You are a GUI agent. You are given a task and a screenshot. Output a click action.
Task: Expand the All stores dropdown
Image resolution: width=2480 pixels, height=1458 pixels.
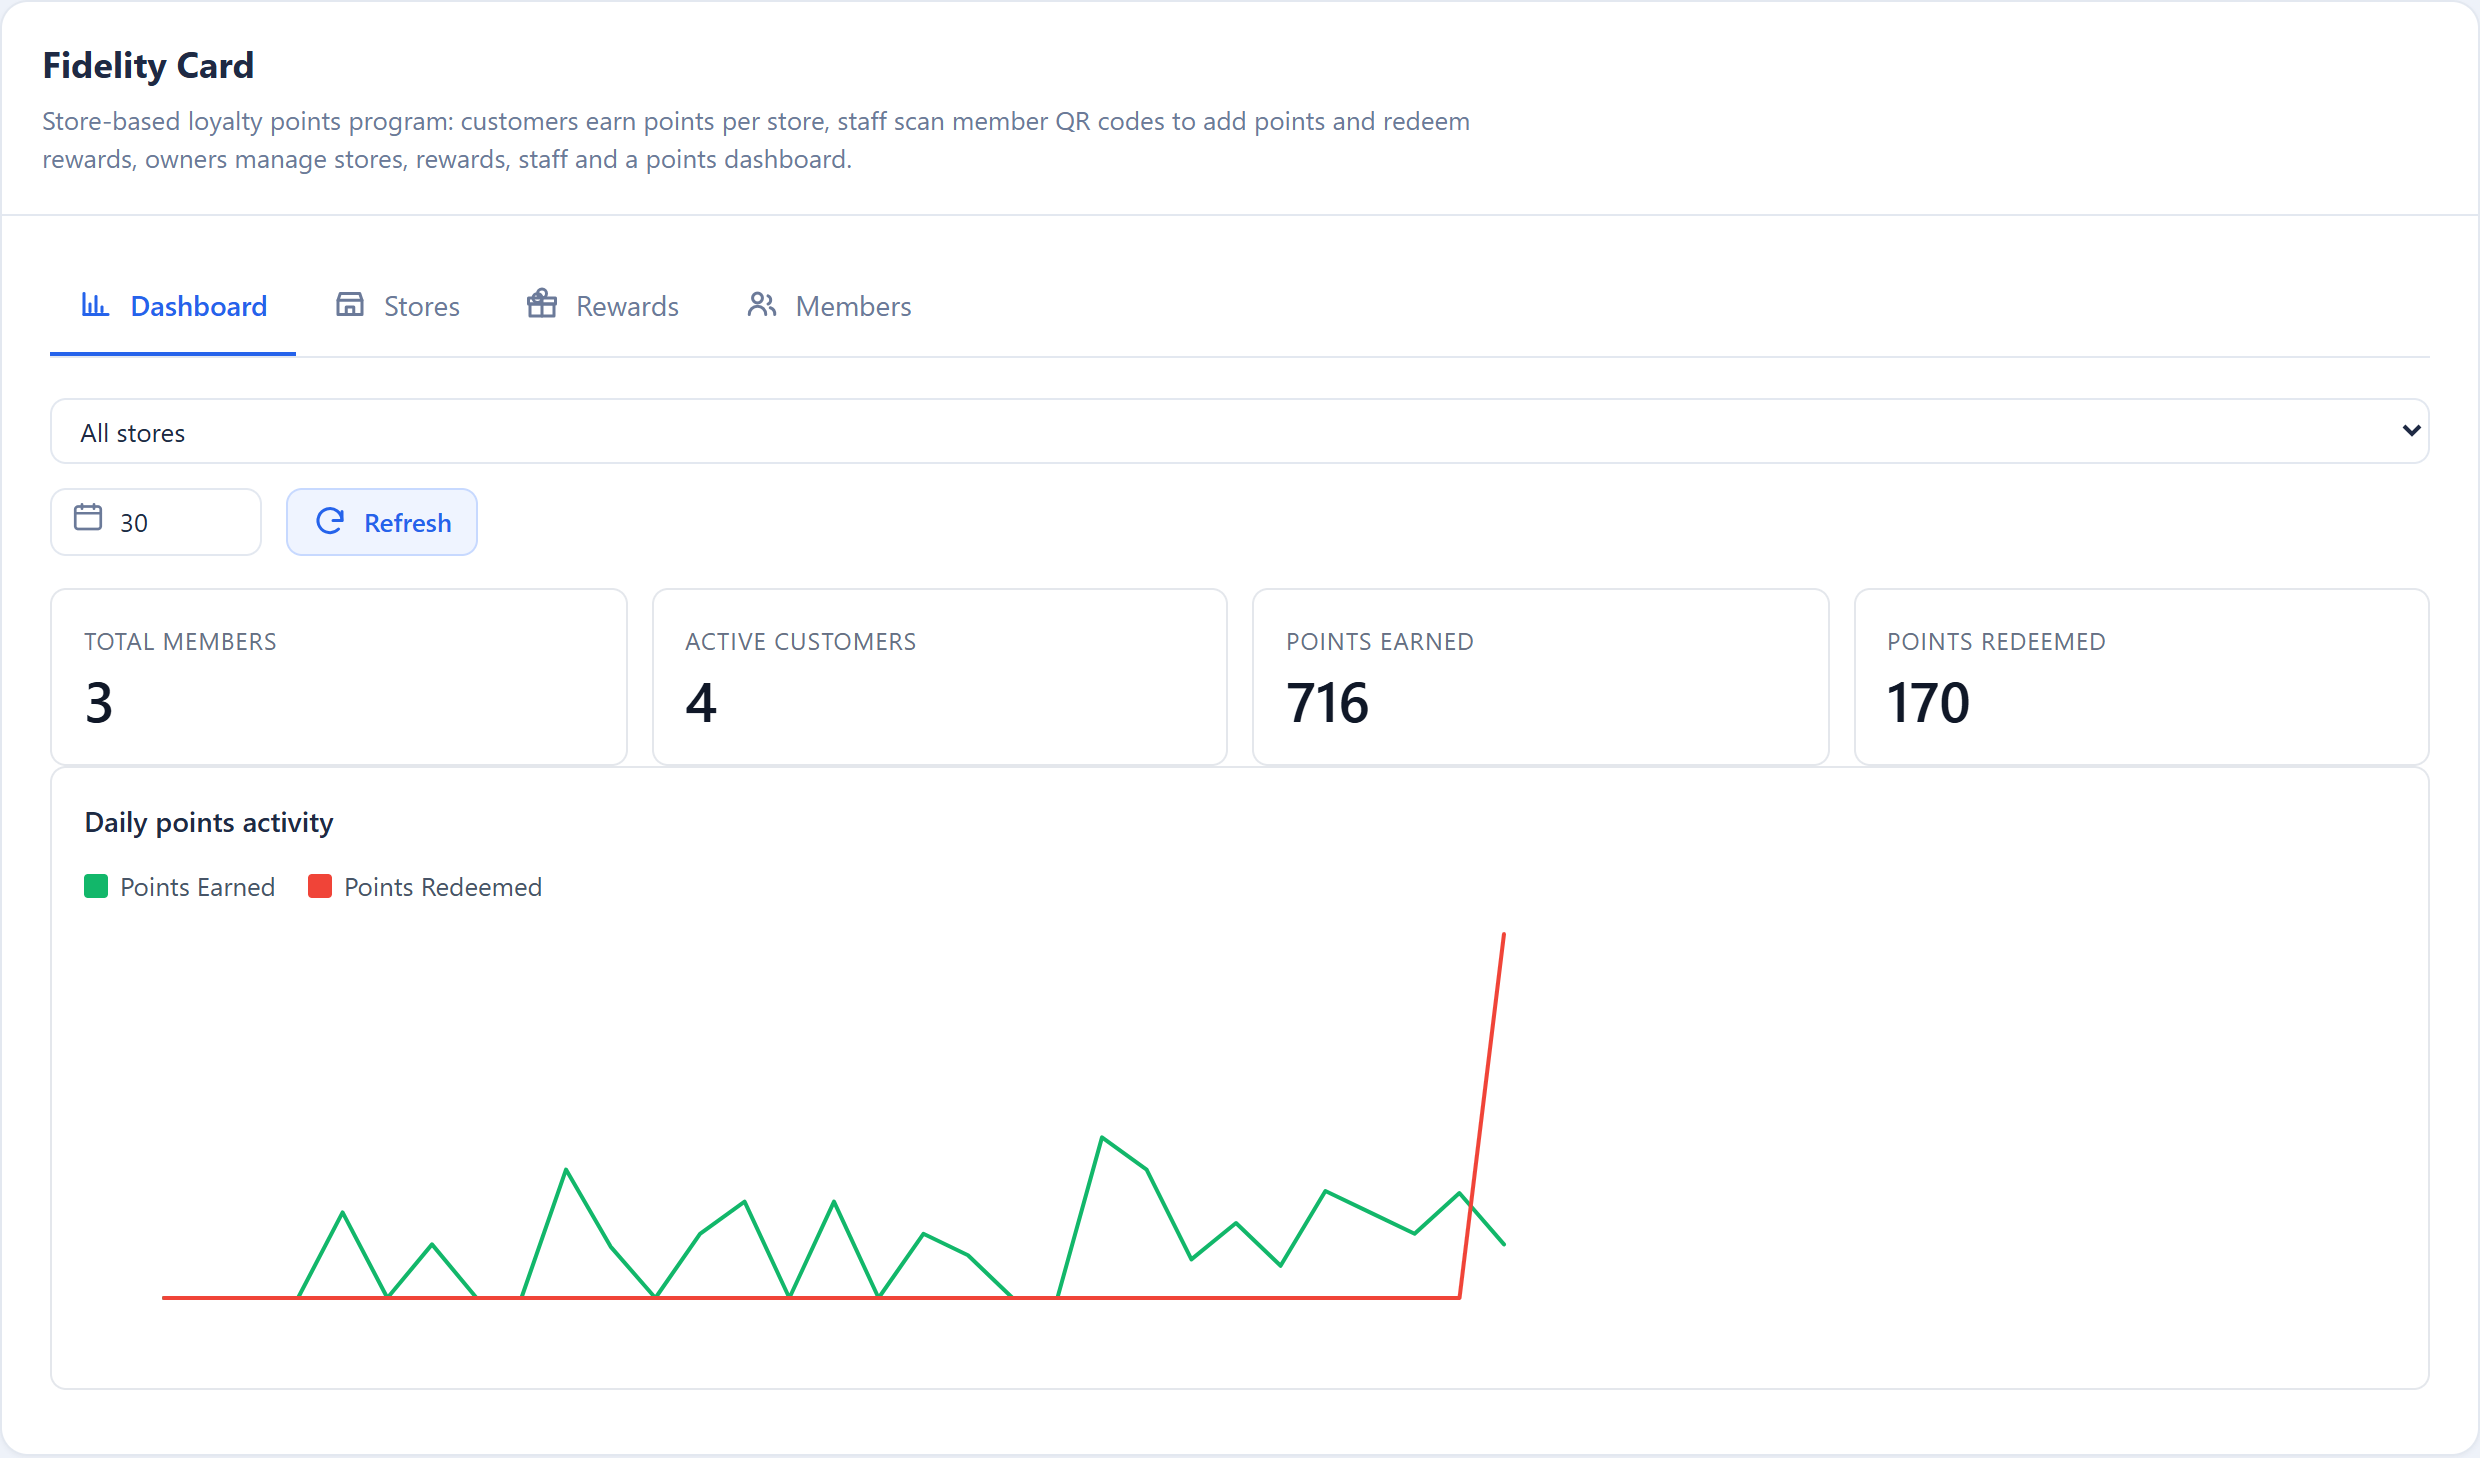pos(1240,432)
